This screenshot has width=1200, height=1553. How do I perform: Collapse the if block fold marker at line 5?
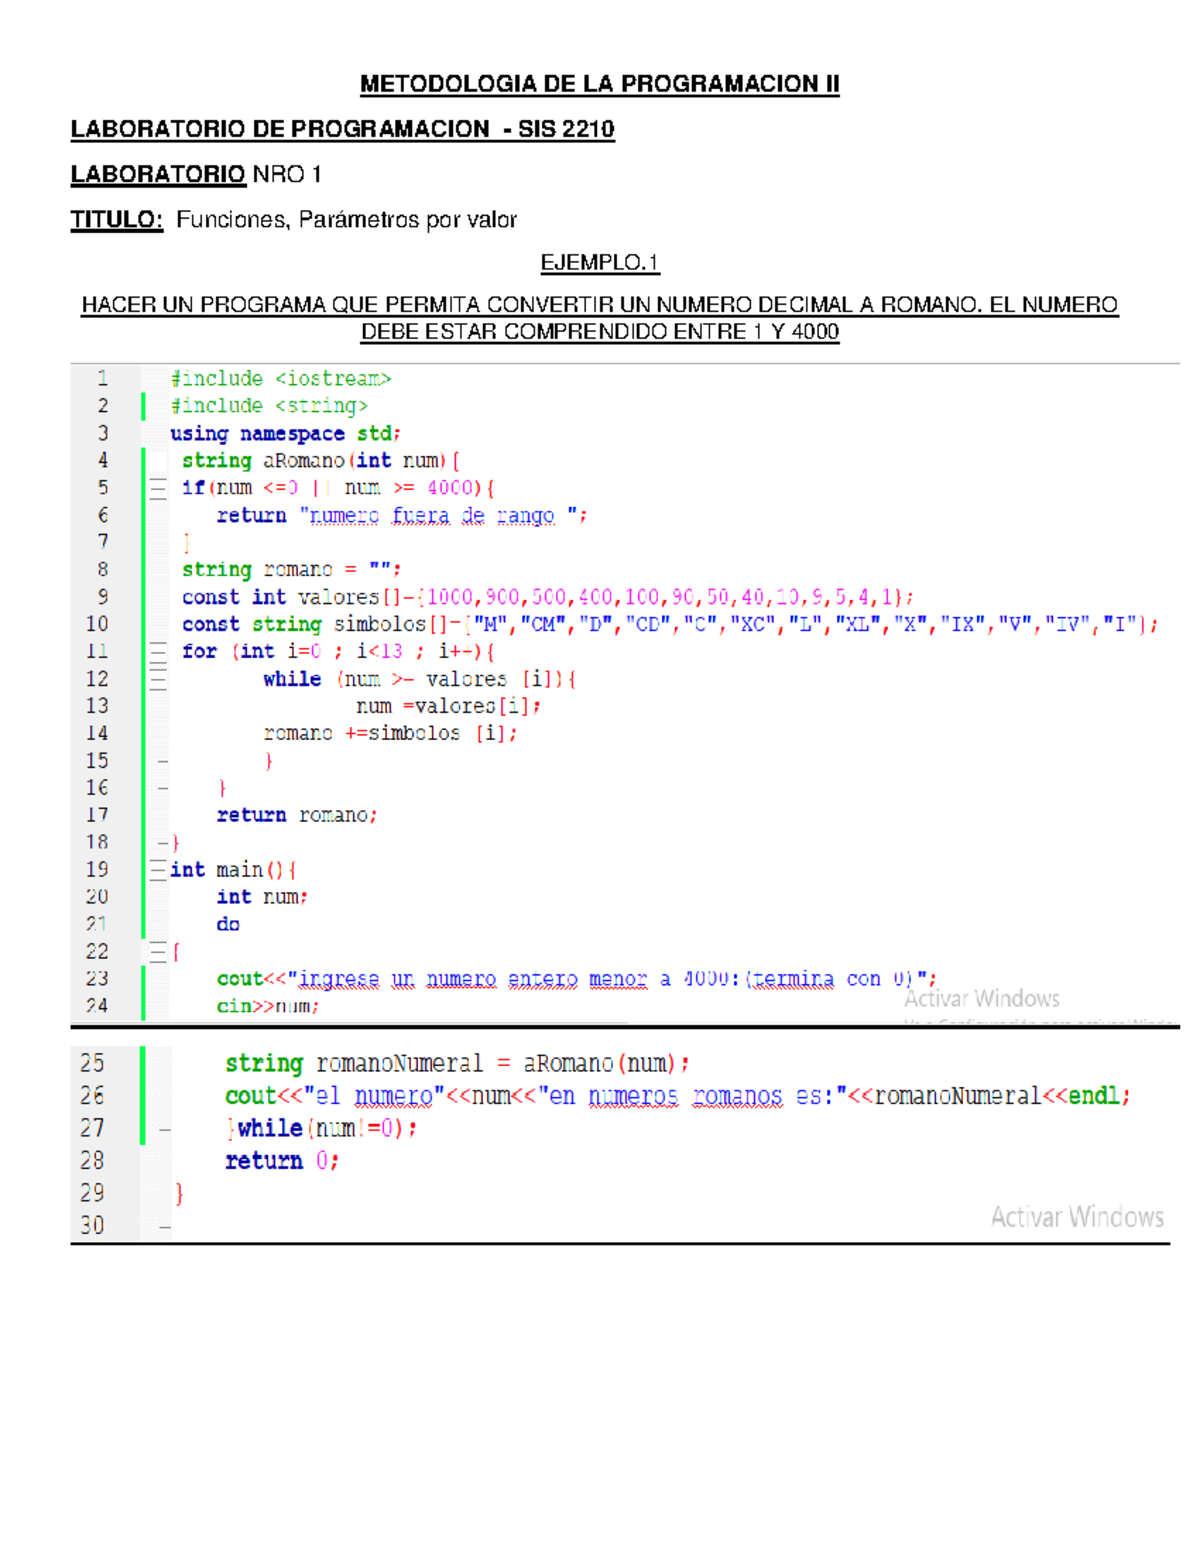[159, 489]
